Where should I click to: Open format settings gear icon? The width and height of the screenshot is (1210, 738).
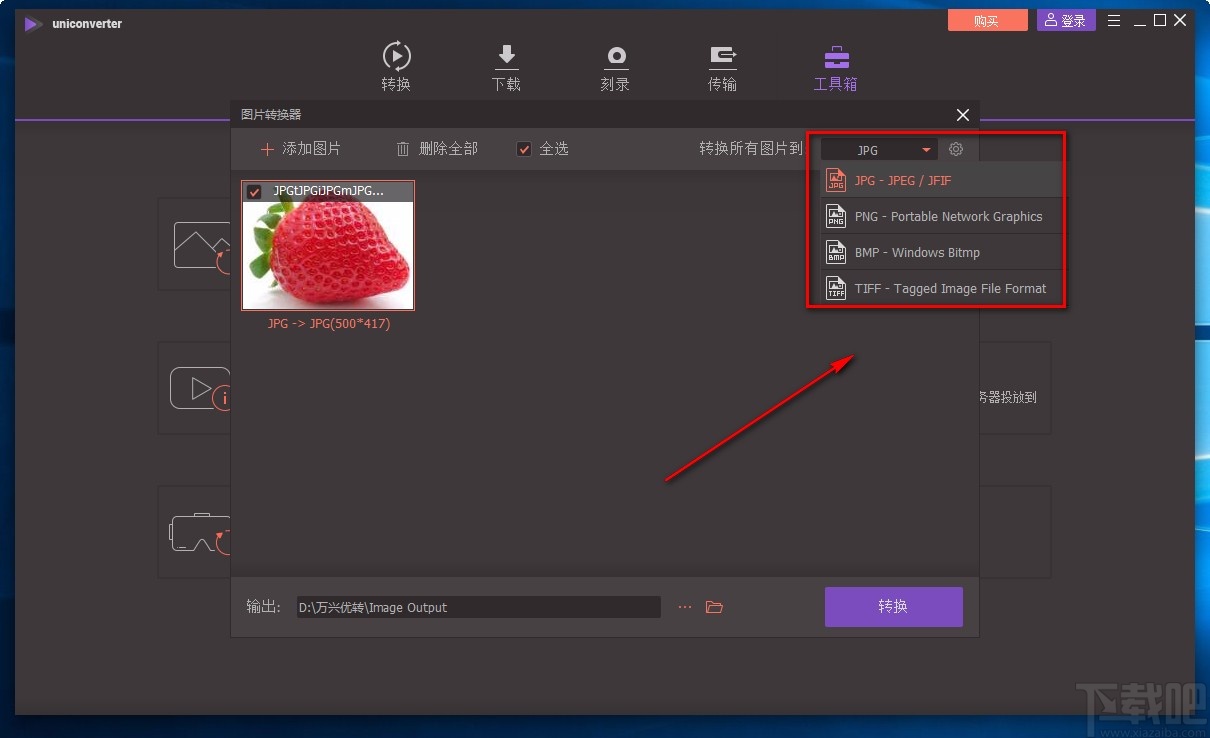956,149
